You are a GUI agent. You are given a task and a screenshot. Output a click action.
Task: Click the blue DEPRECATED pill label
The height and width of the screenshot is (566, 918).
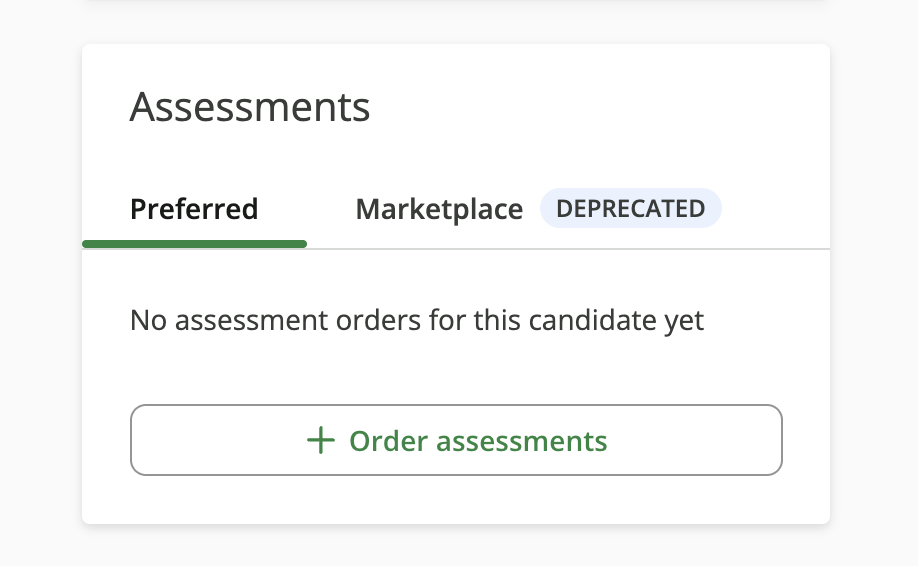click(631, 208)
